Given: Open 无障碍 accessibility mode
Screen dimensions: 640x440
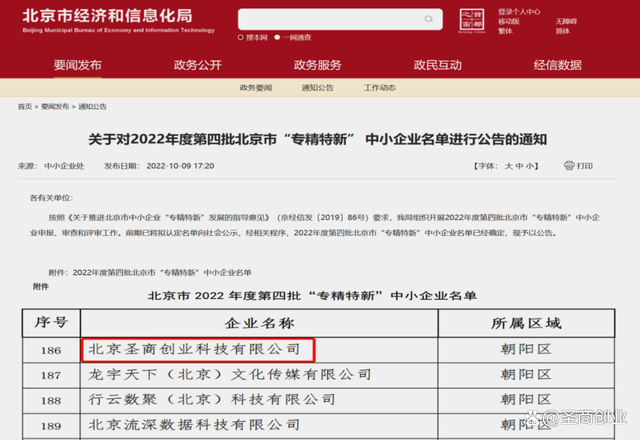Looking at the screenshot, I should click(566, 21).
